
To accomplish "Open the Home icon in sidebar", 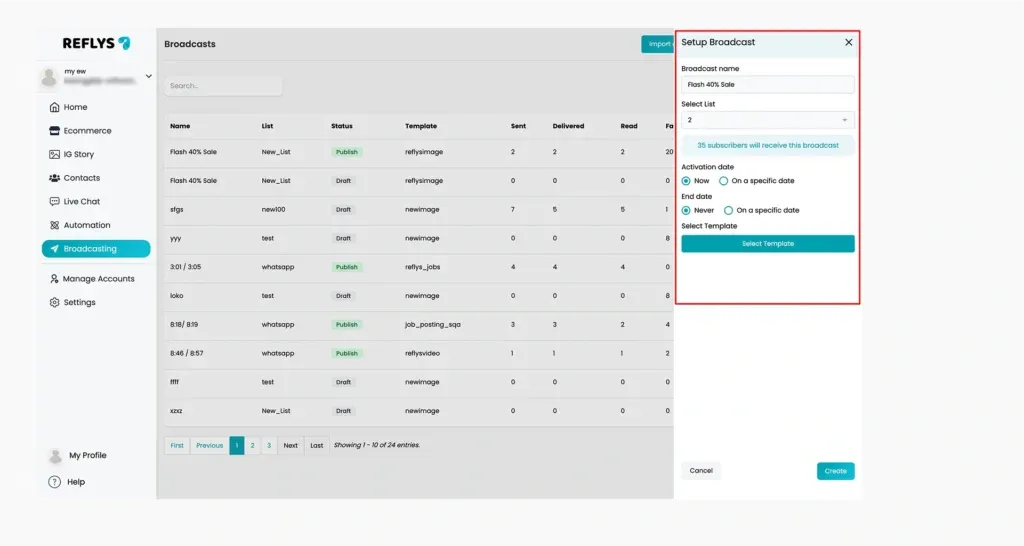I will click(x=54, y=107).
